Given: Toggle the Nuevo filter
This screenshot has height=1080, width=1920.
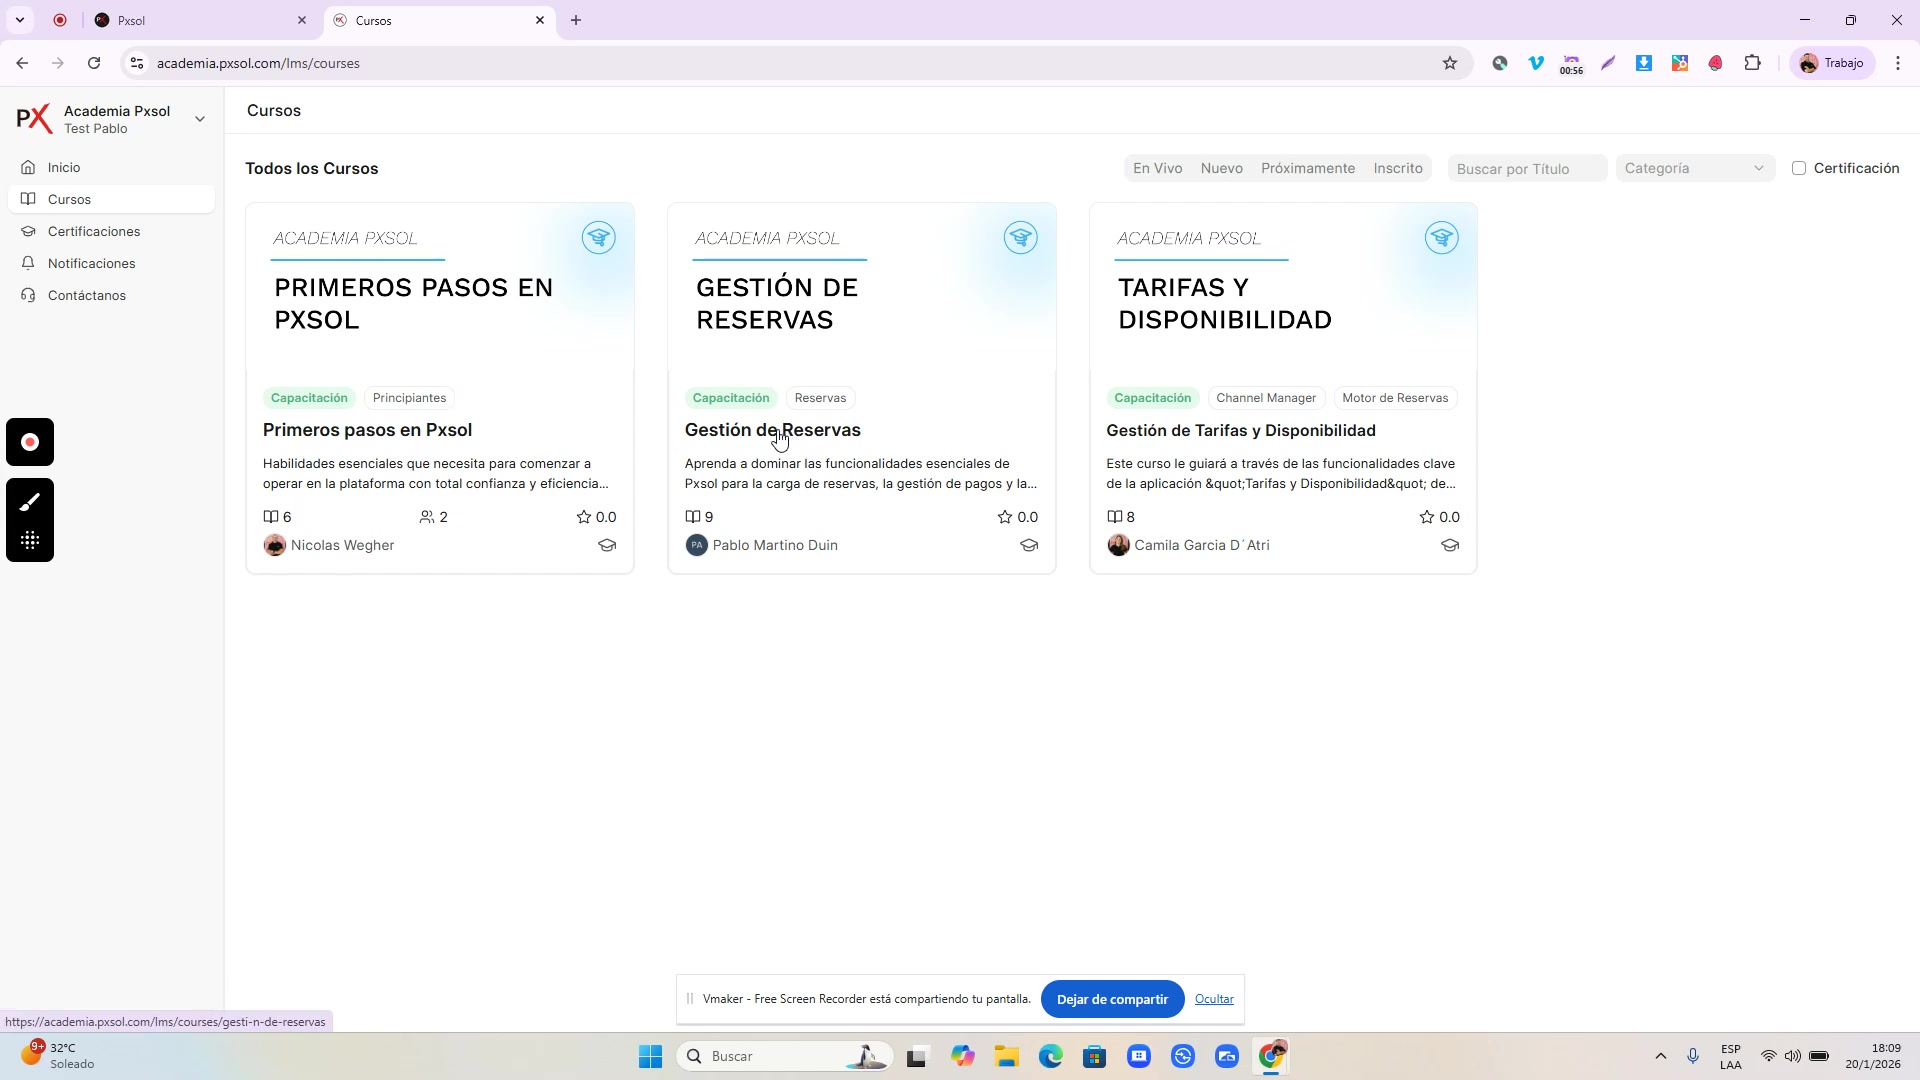Looking at the screenshot, I should pos(1221,168).
